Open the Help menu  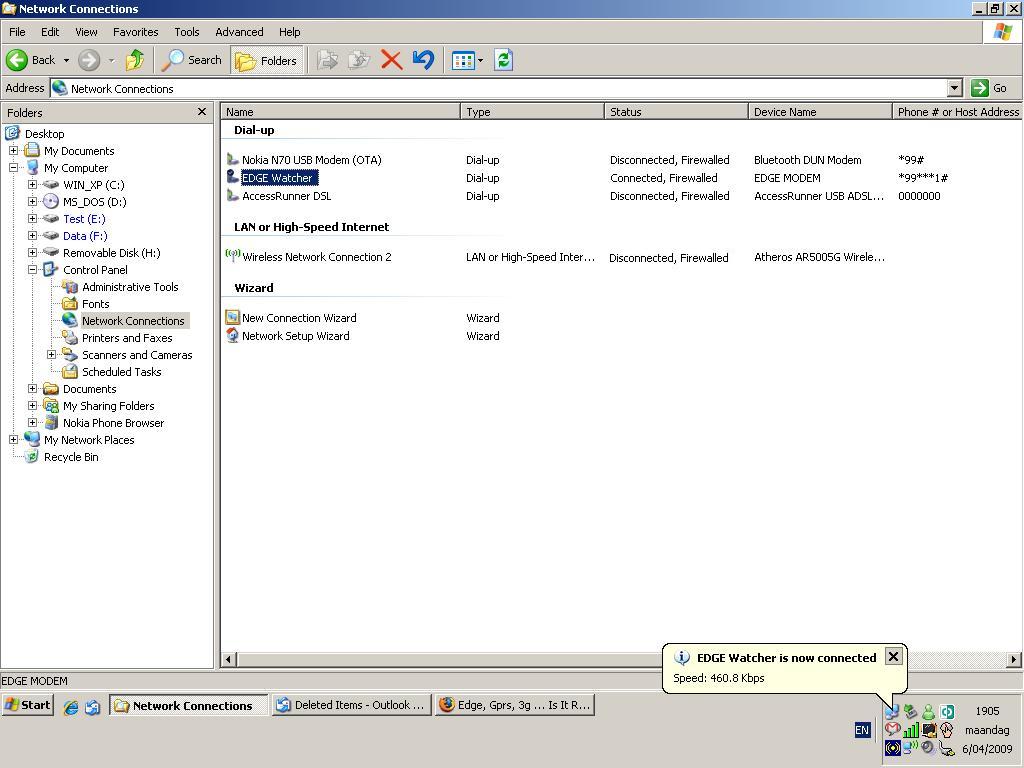point(289,32)
